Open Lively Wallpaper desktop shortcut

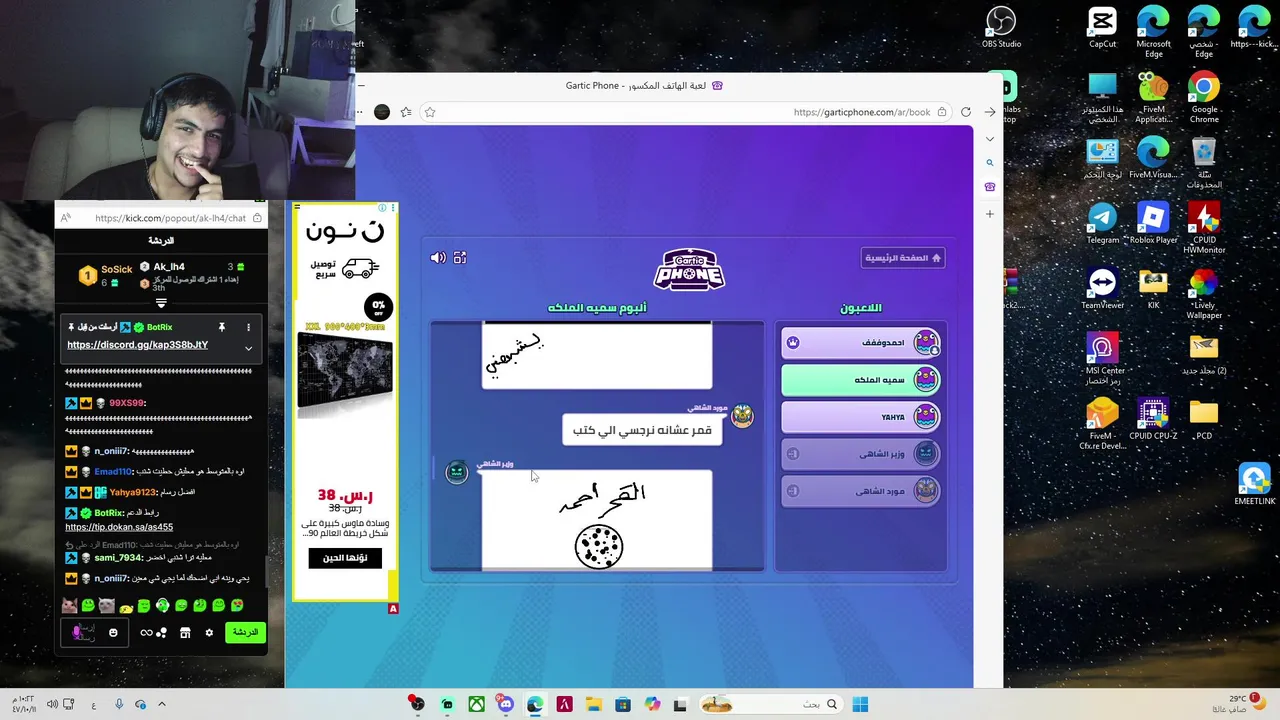1204,293
